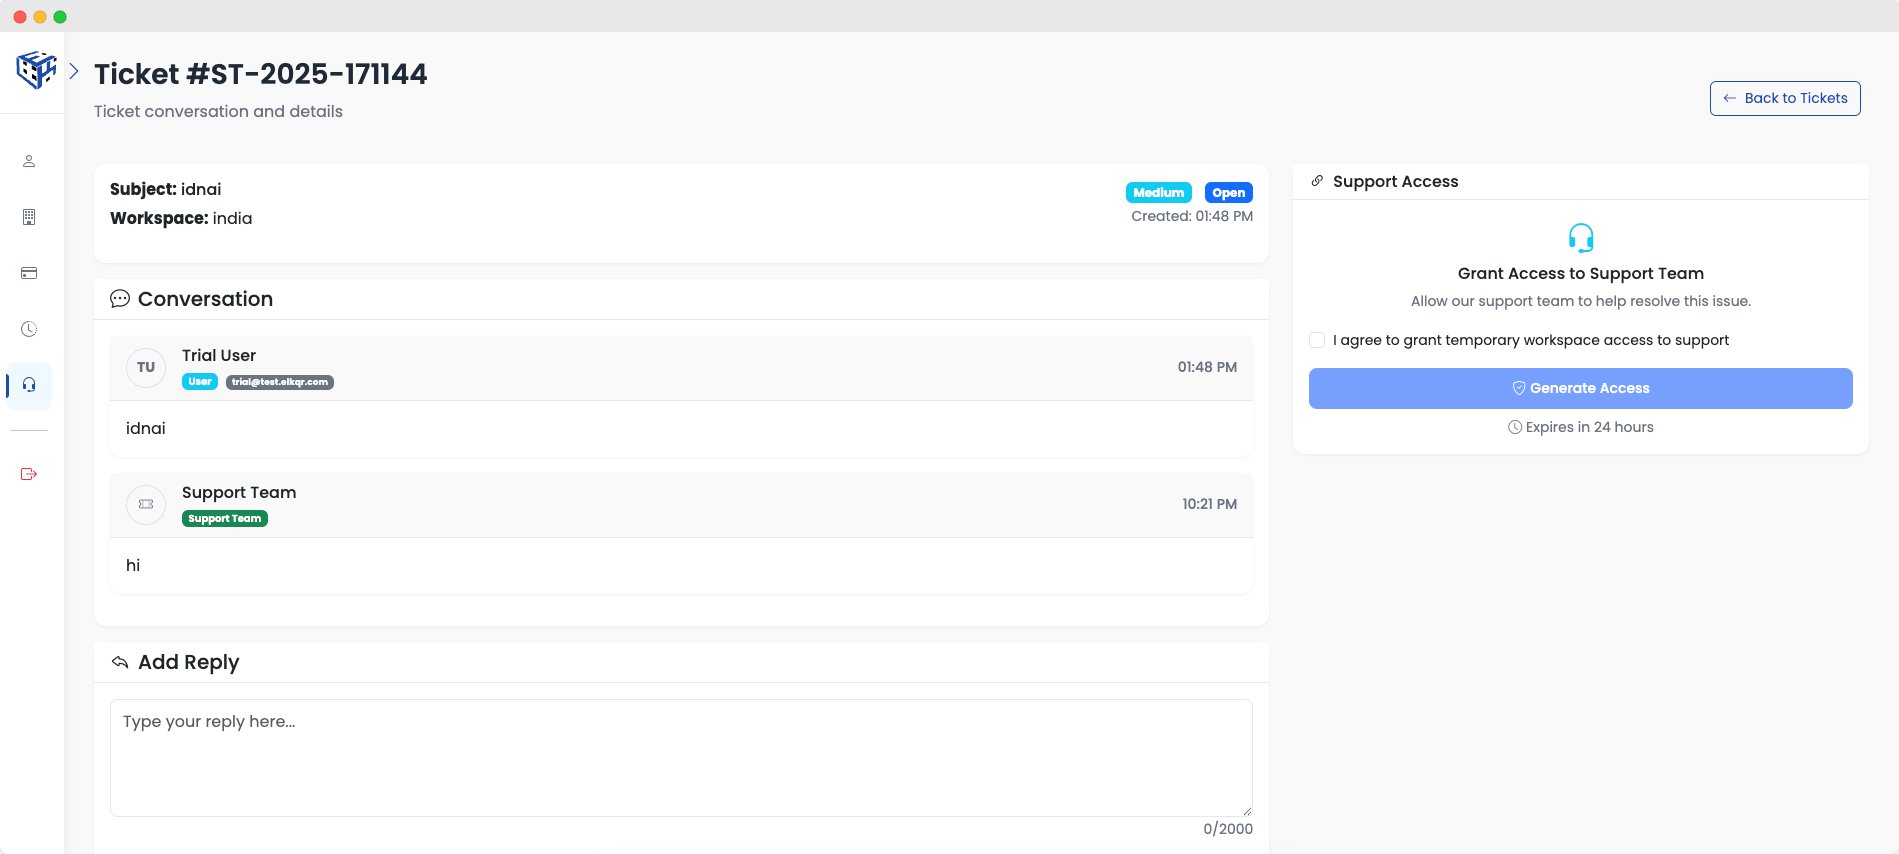Go Back to Tickets
The width and height of the screenshot is (1899, 854).
(1784, 98)
